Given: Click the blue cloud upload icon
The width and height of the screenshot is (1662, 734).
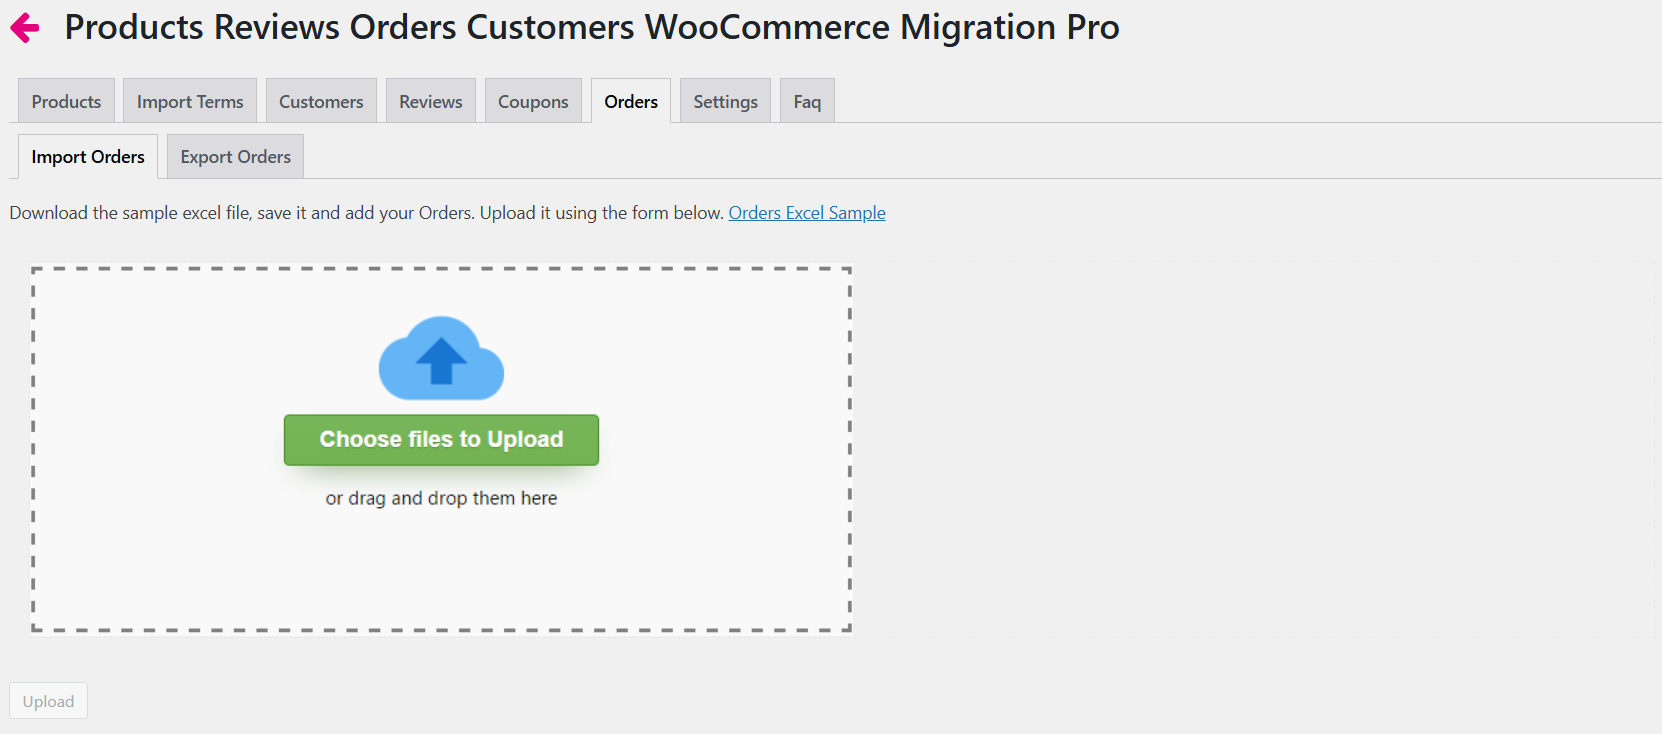Looking at the screenshot, I should pos(441,358).
